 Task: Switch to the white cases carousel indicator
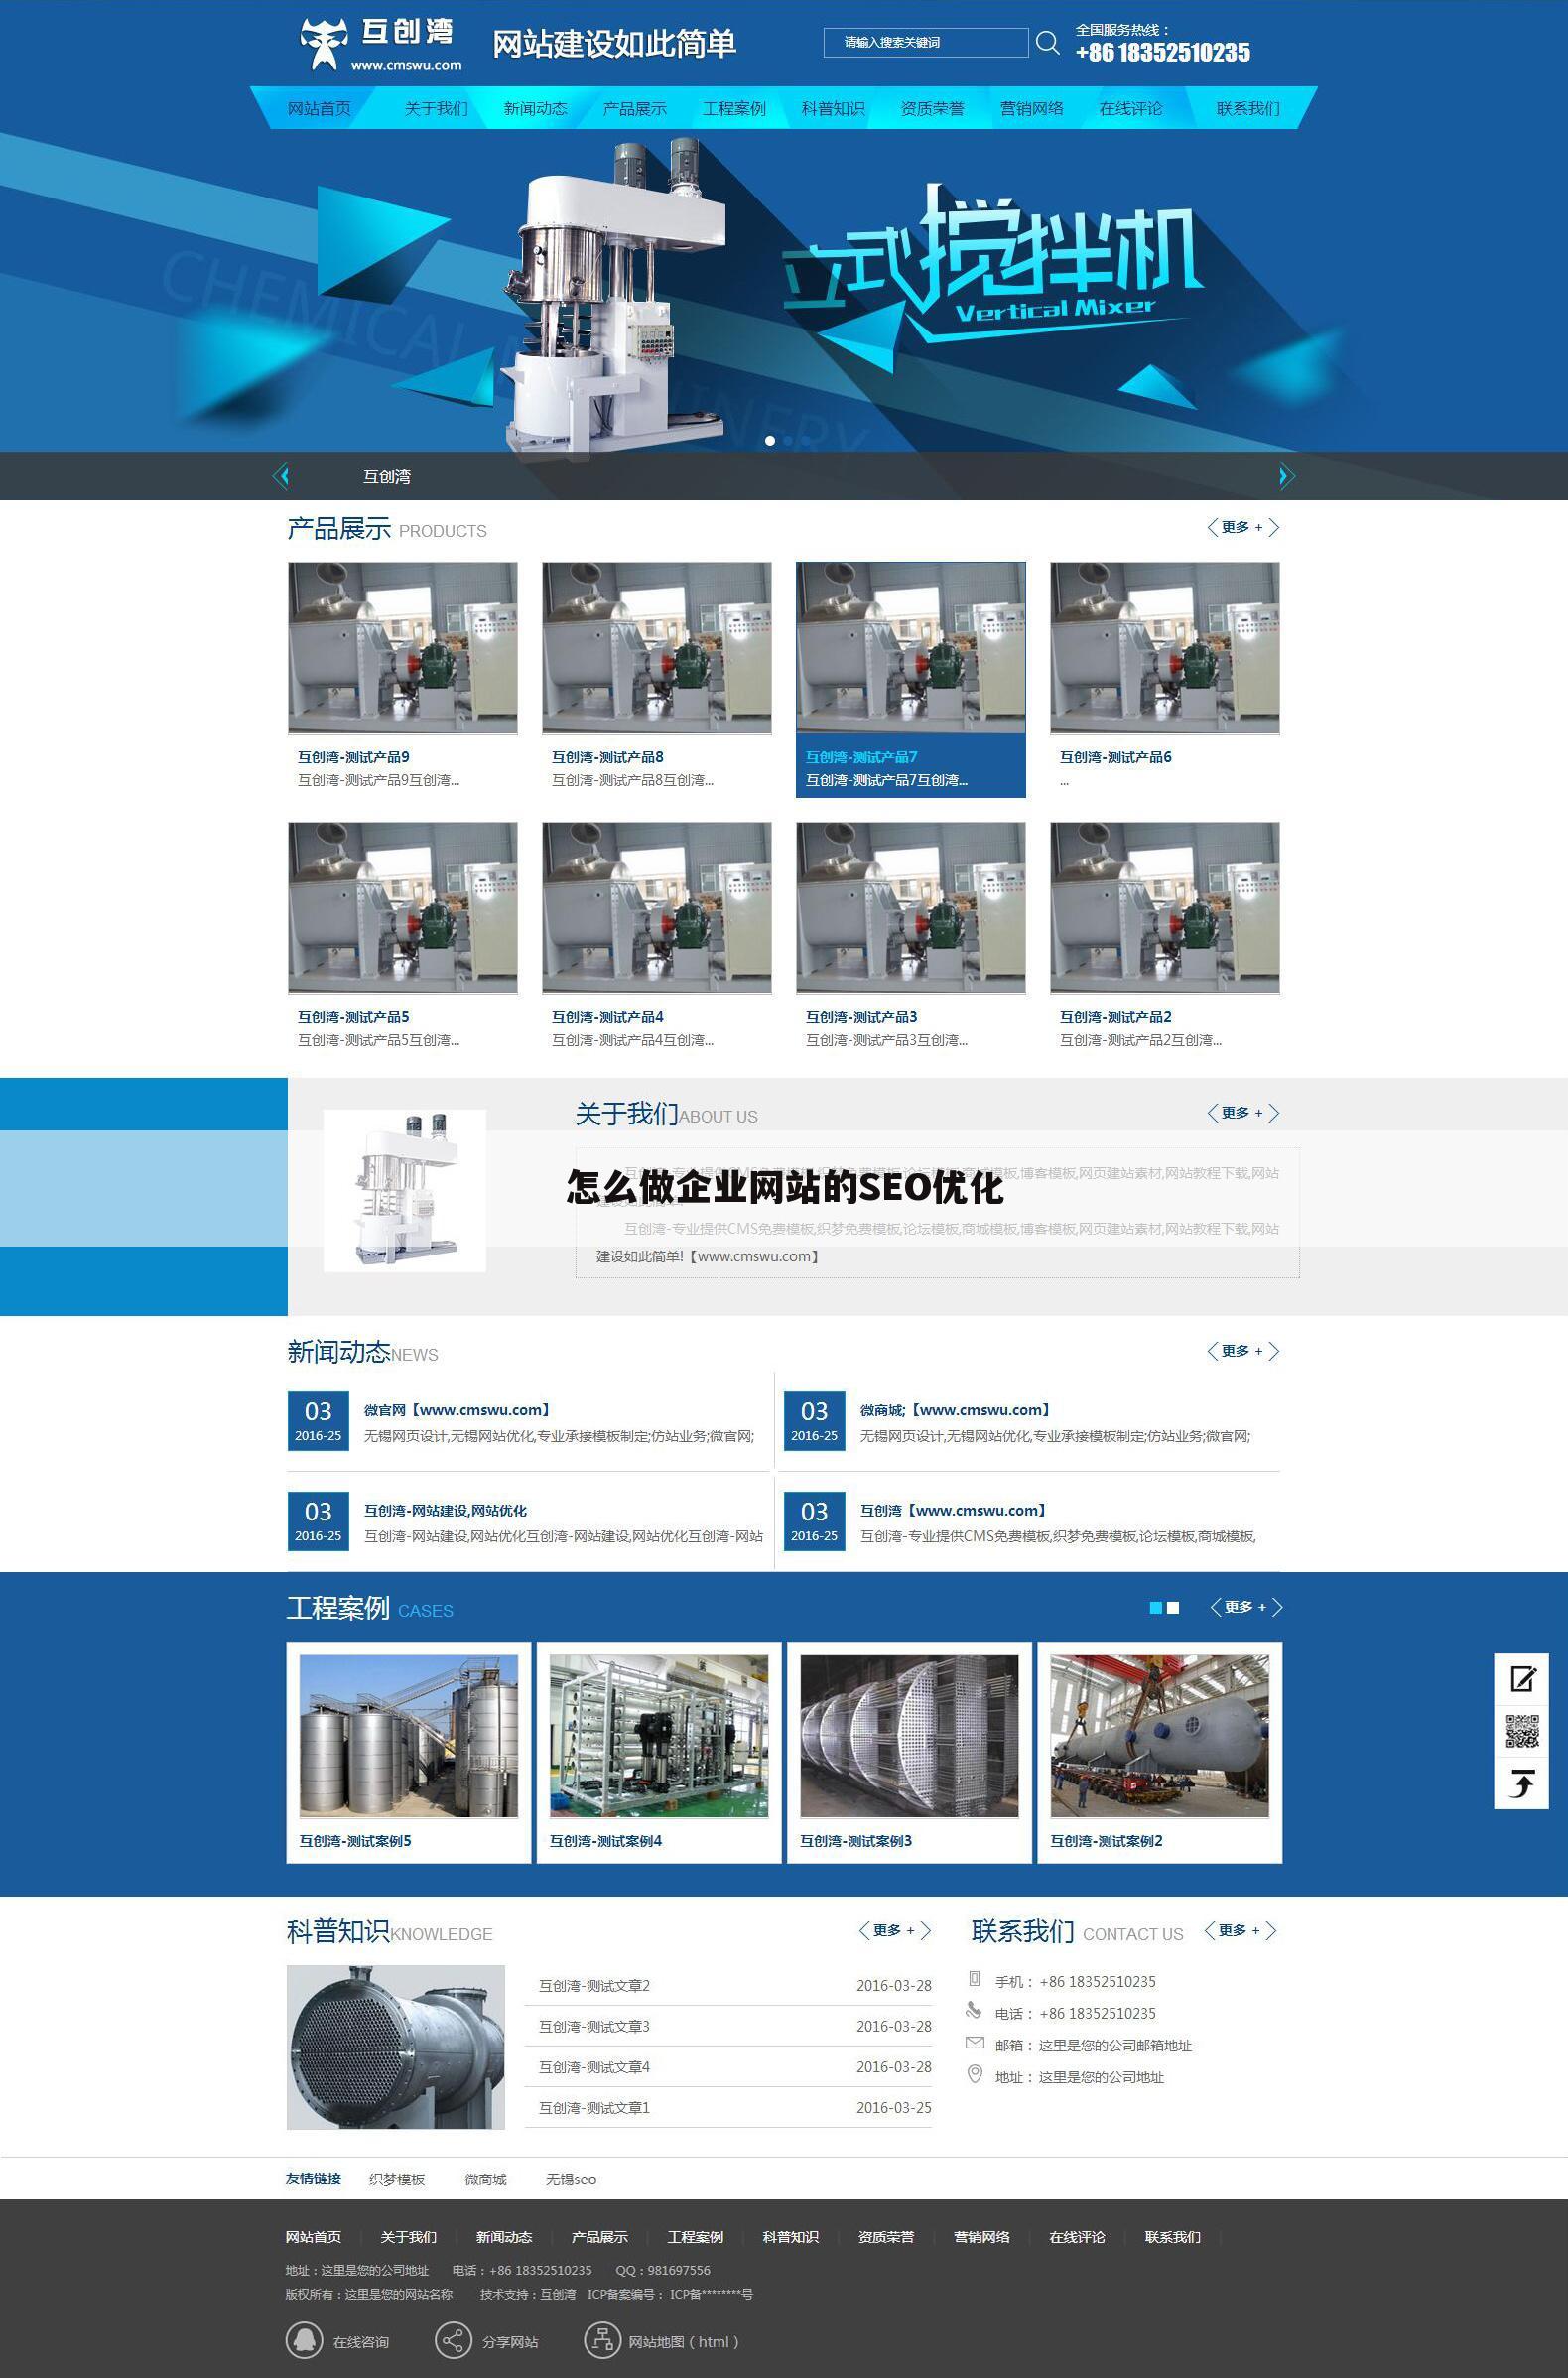pos(1173,1608)
